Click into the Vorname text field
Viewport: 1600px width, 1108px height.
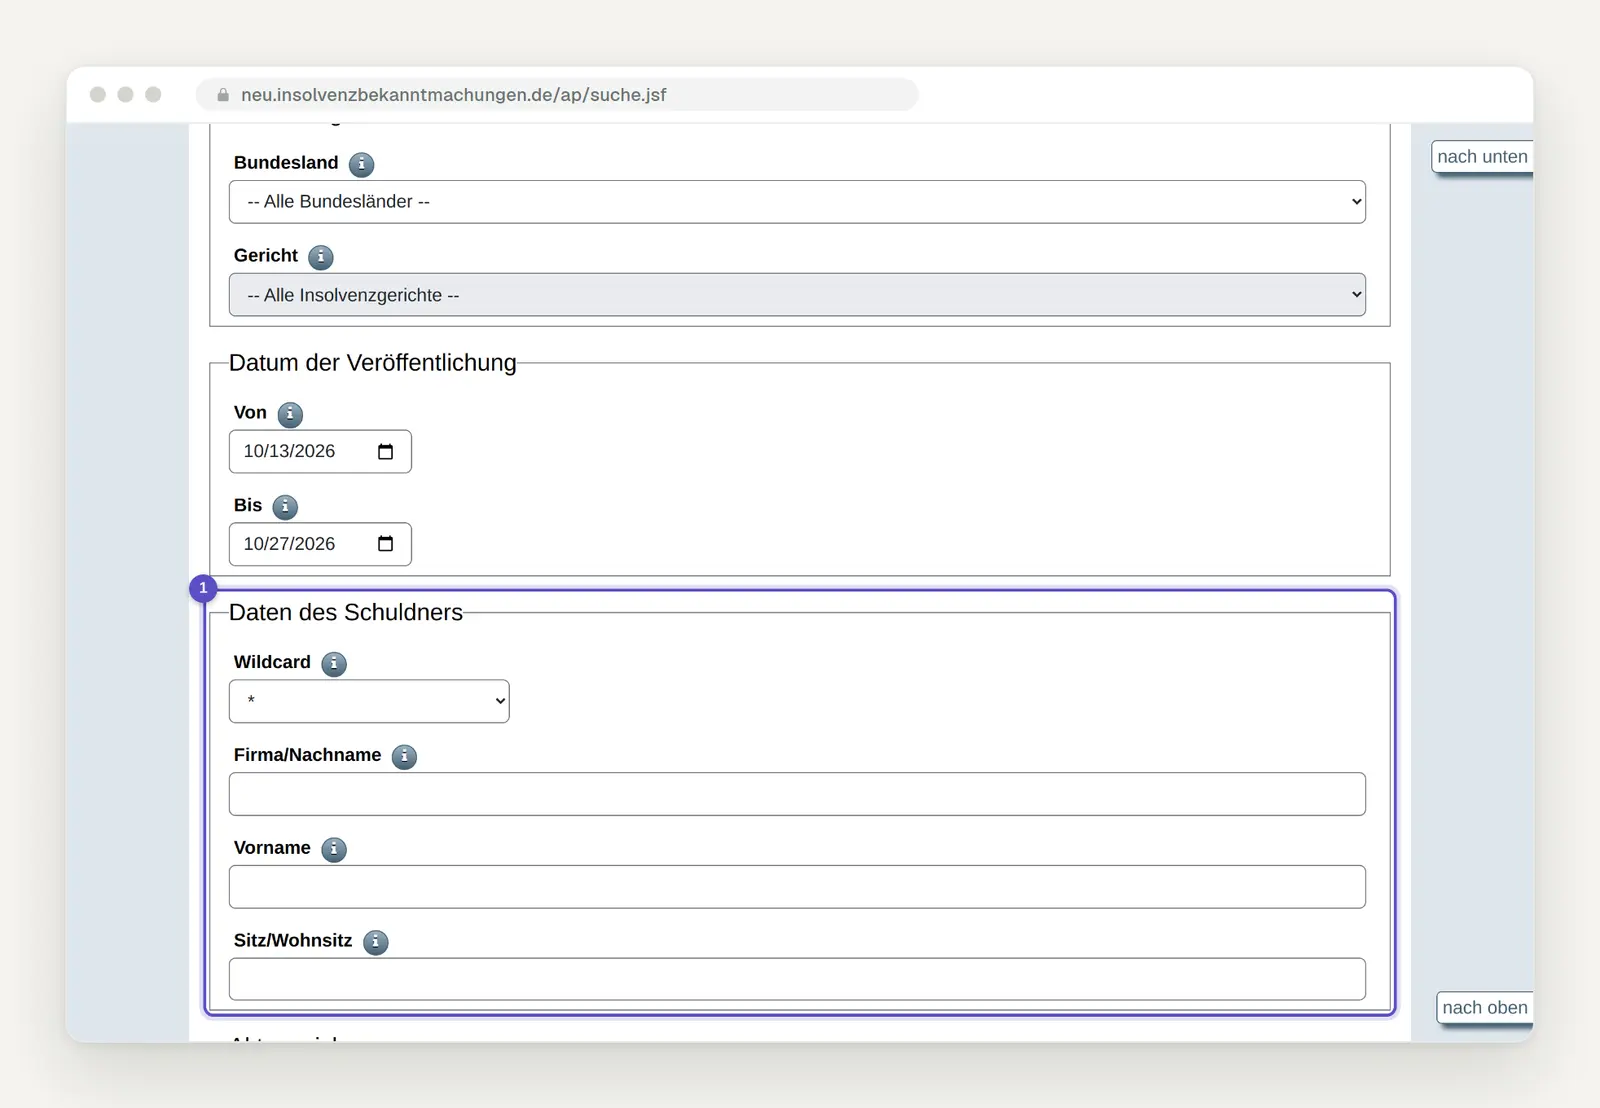pyautogui.click(x=797, y=887)
